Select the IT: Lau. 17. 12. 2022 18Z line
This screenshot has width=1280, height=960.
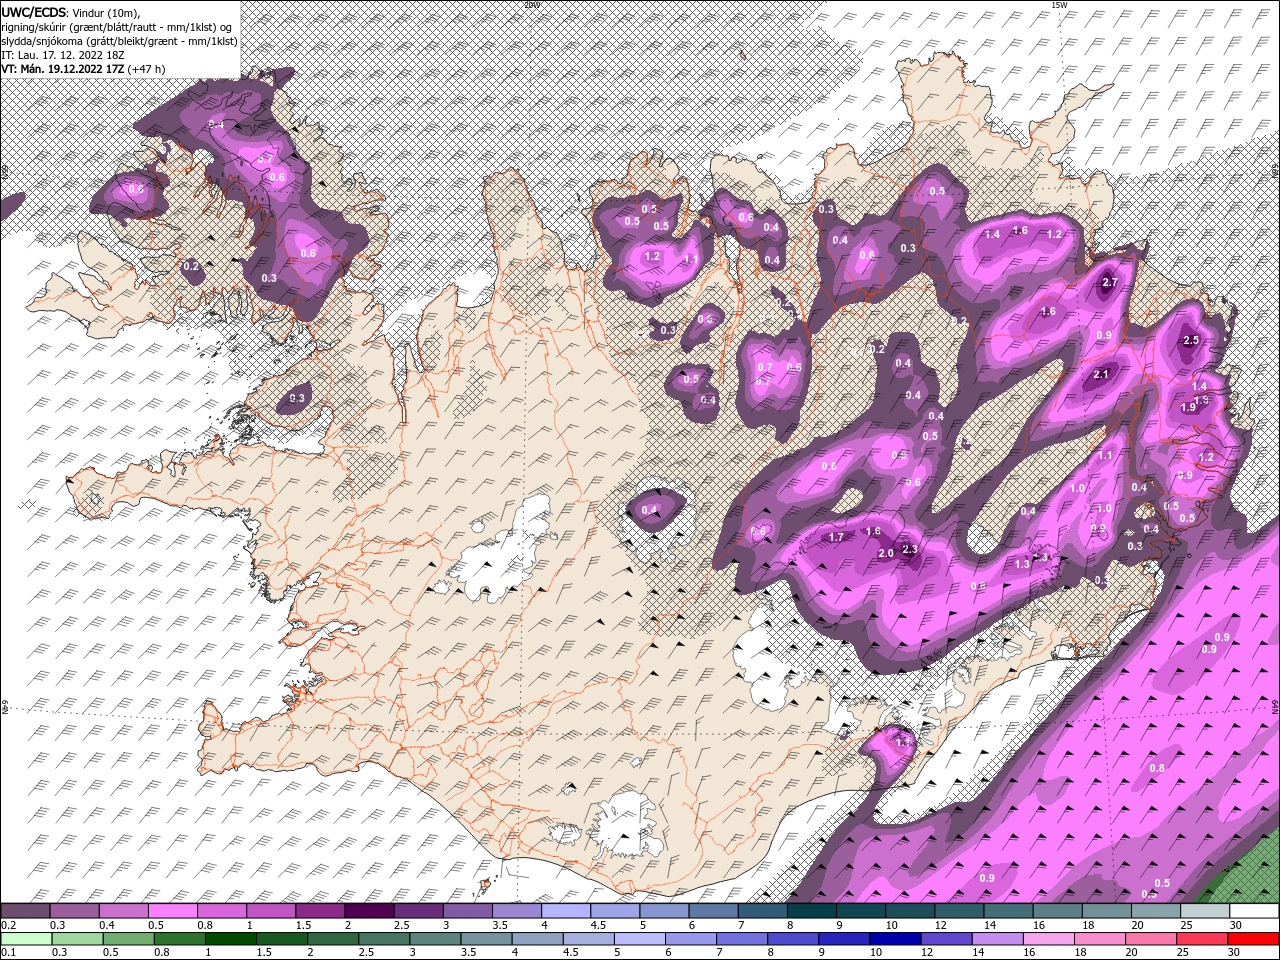tap(61, 55)
